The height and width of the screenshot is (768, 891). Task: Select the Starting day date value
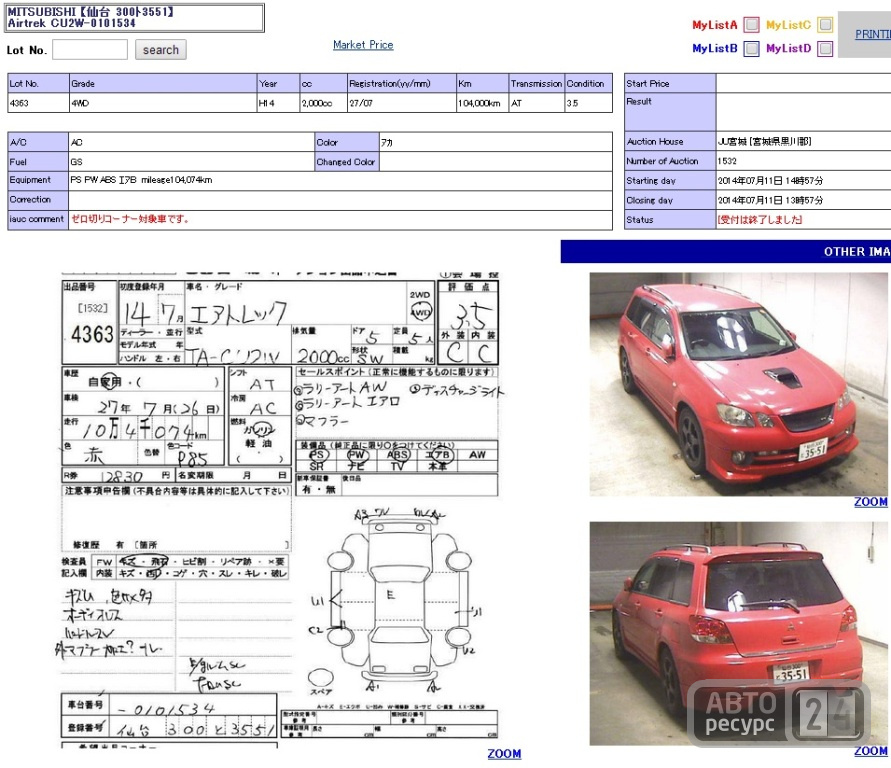tap(770, 181)
